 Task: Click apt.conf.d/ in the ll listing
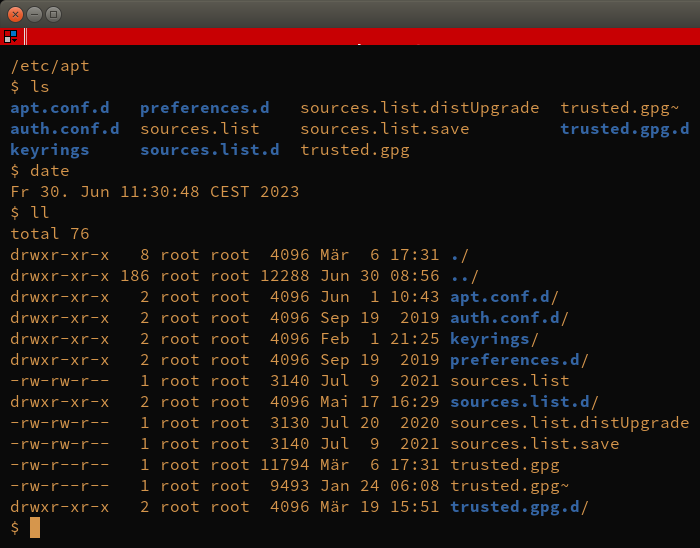point(504,297)
